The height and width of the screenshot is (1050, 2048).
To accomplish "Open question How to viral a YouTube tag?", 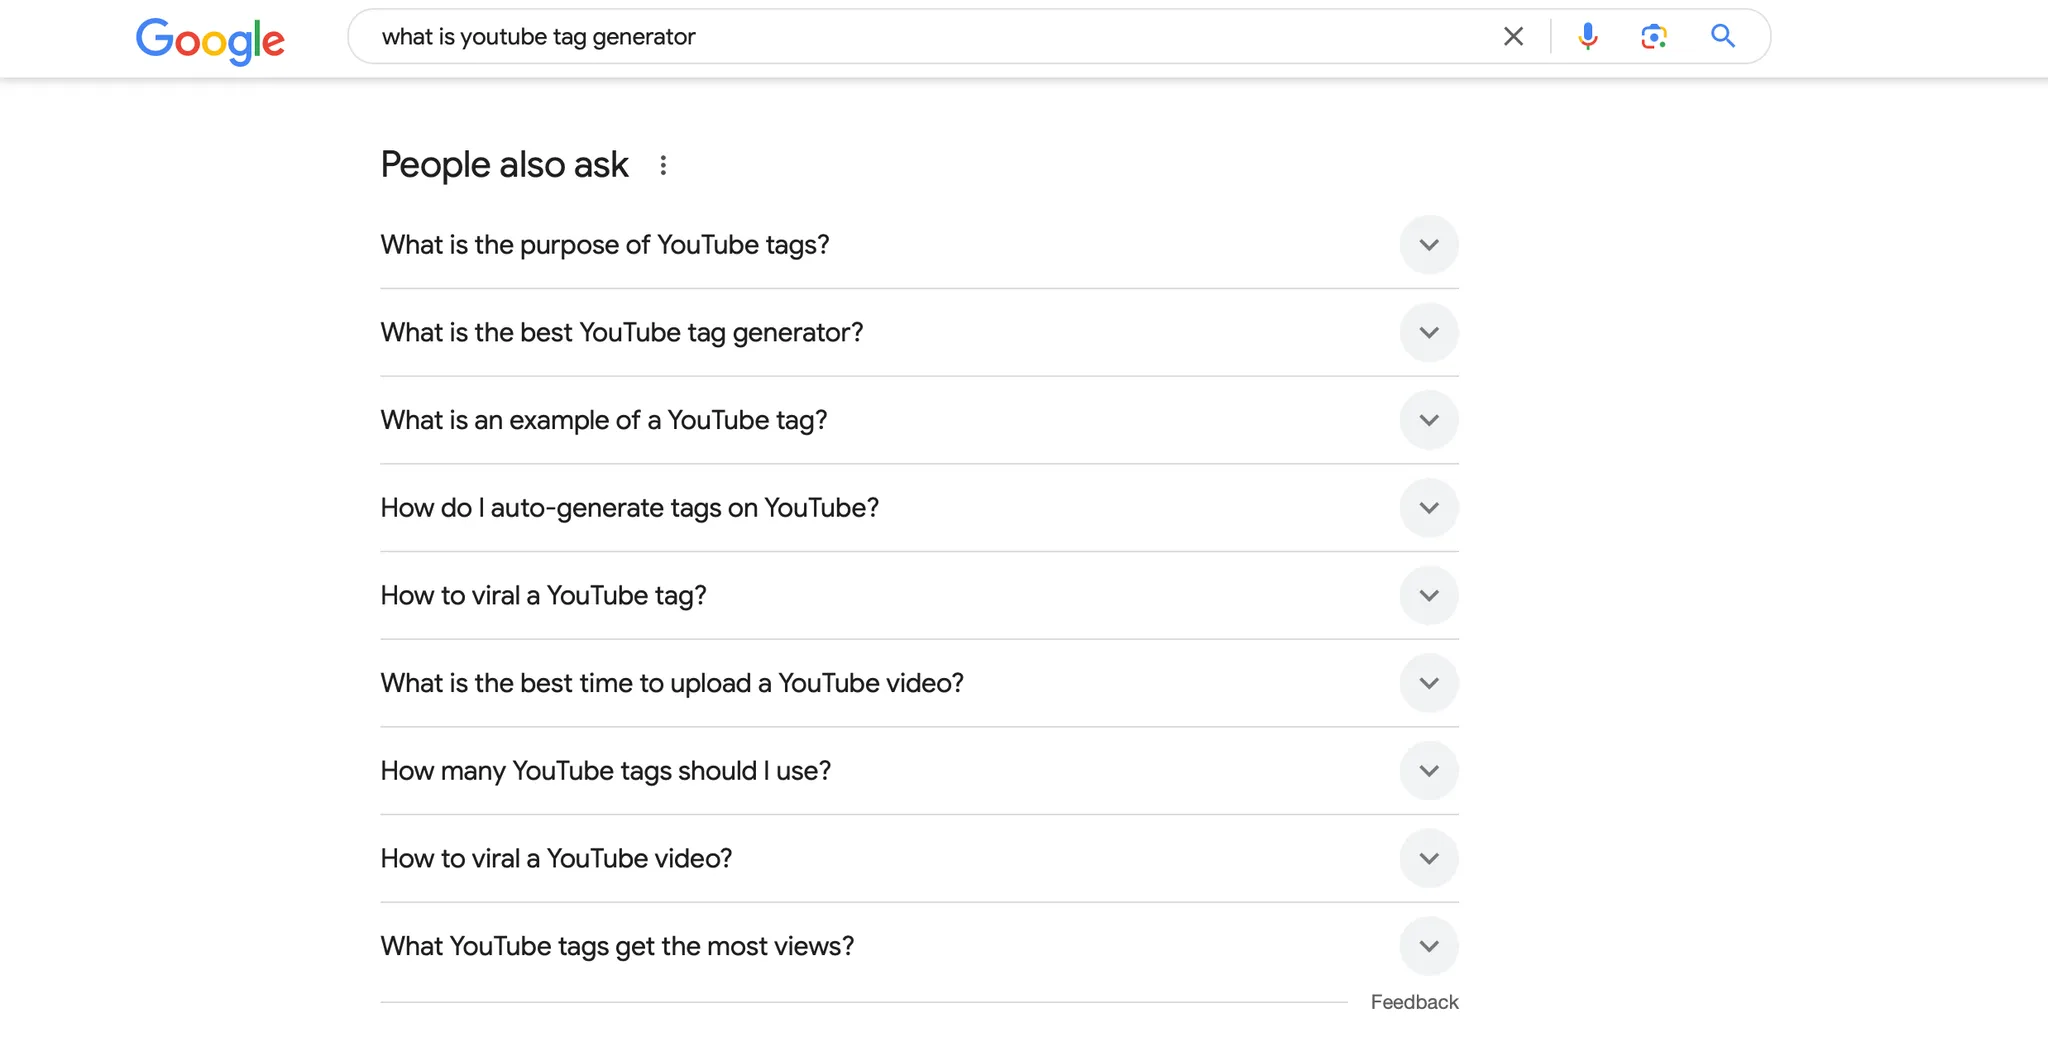I will point(544,596).
